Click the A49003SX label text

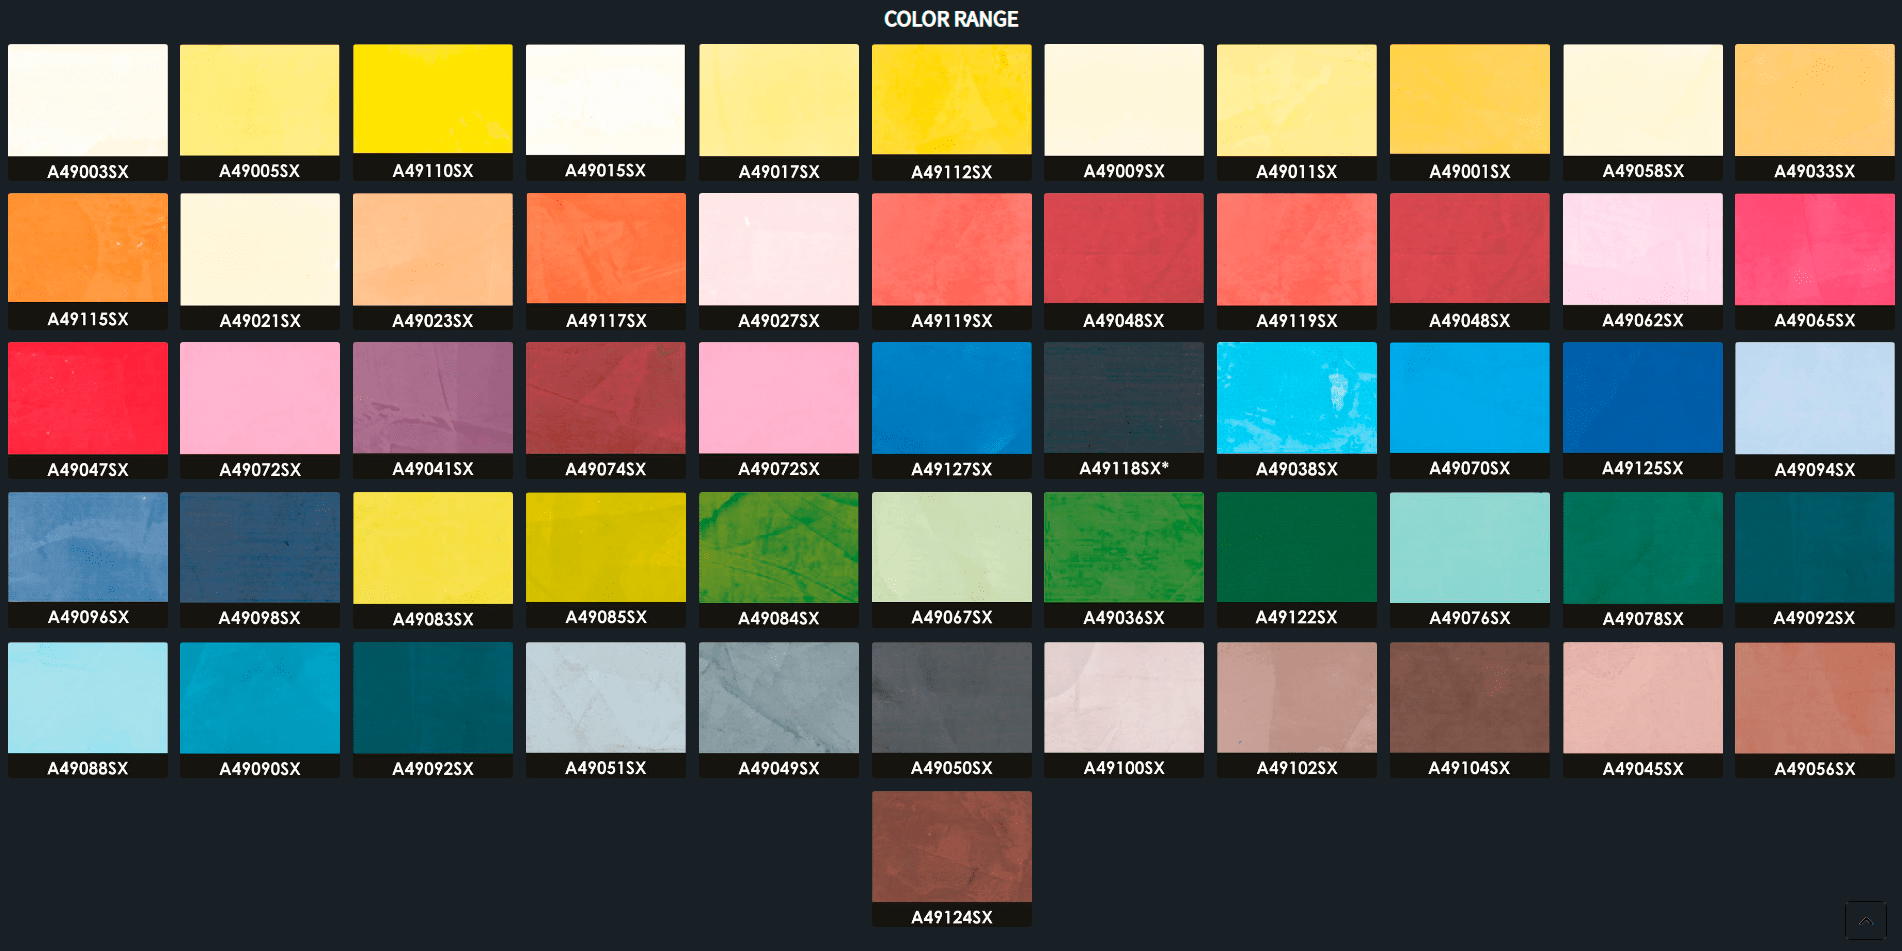click(x=88, y=172)
